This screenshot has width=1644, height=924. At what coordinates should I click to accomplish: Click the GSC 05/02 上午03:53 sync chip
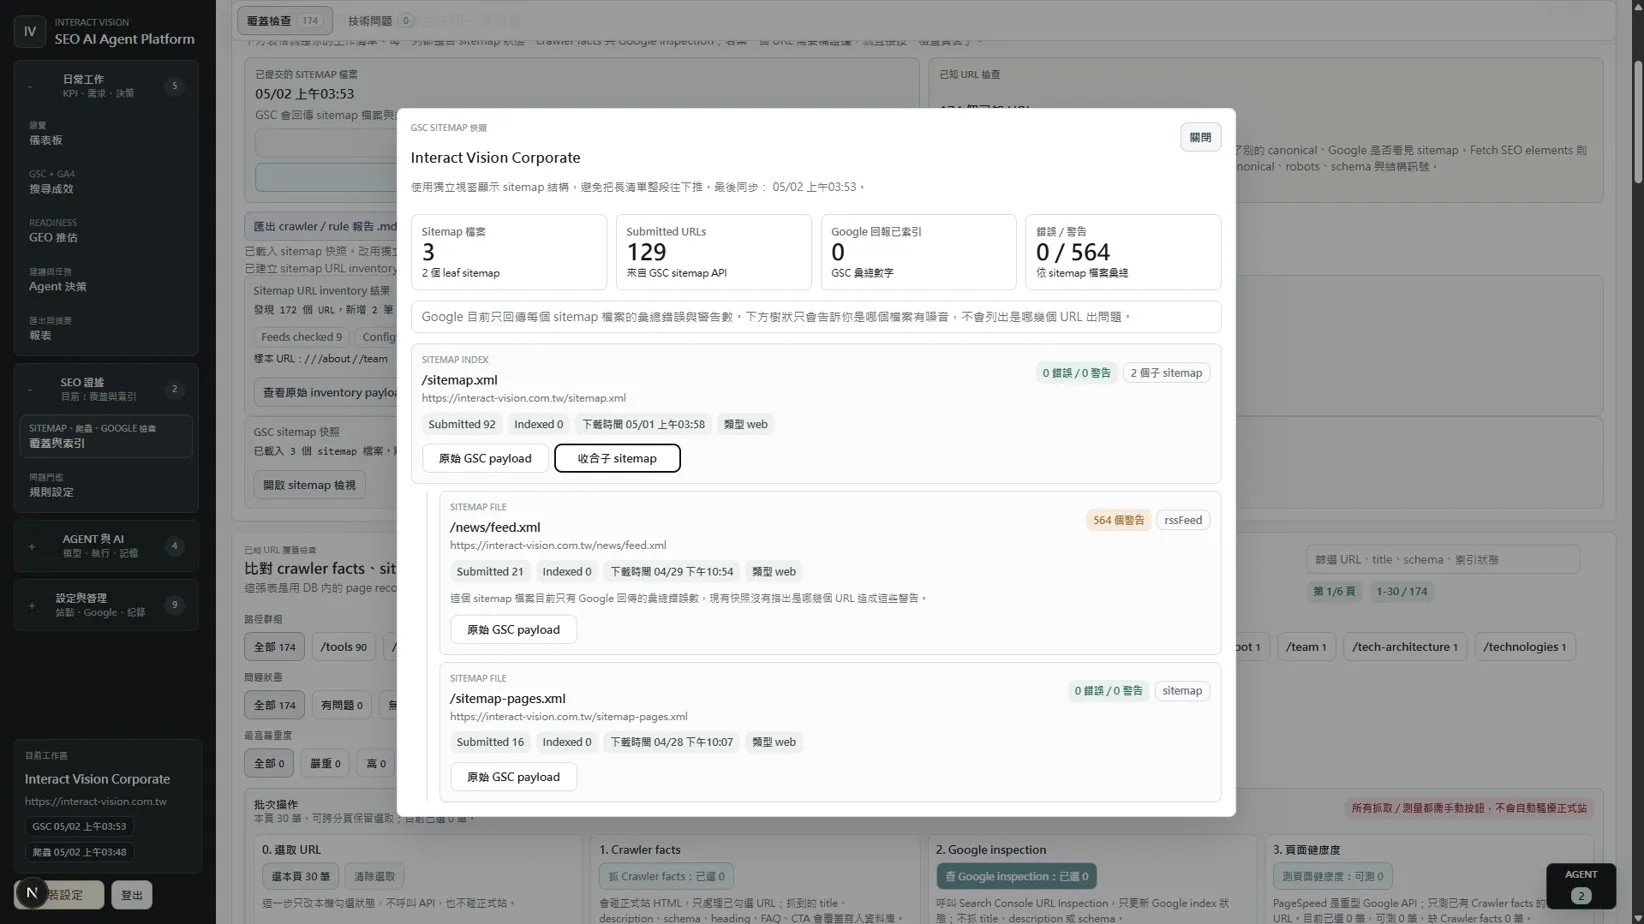click(x=79, y=826)
